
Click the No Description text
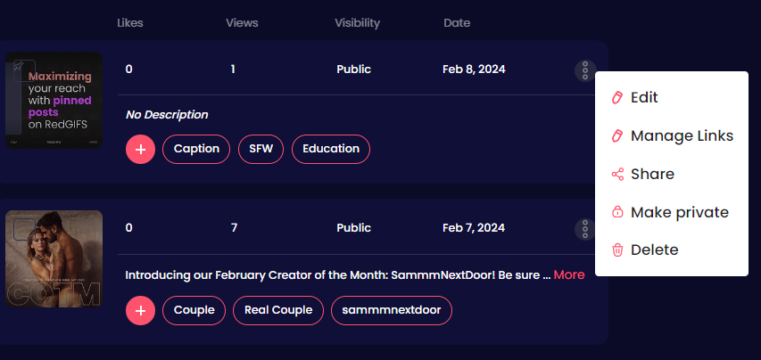[x=166, y=115]
